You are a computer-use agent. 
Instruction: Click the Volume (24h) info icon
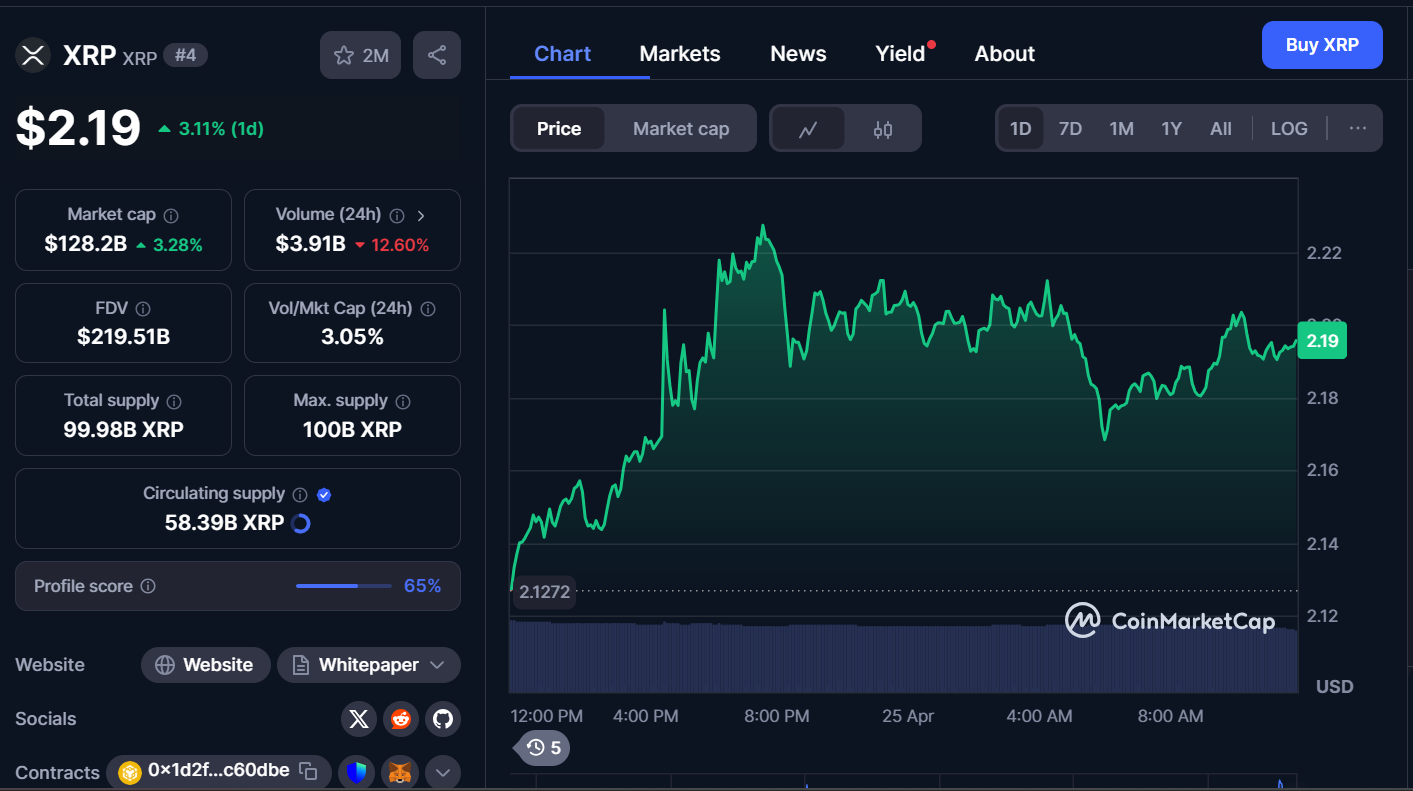397,215
